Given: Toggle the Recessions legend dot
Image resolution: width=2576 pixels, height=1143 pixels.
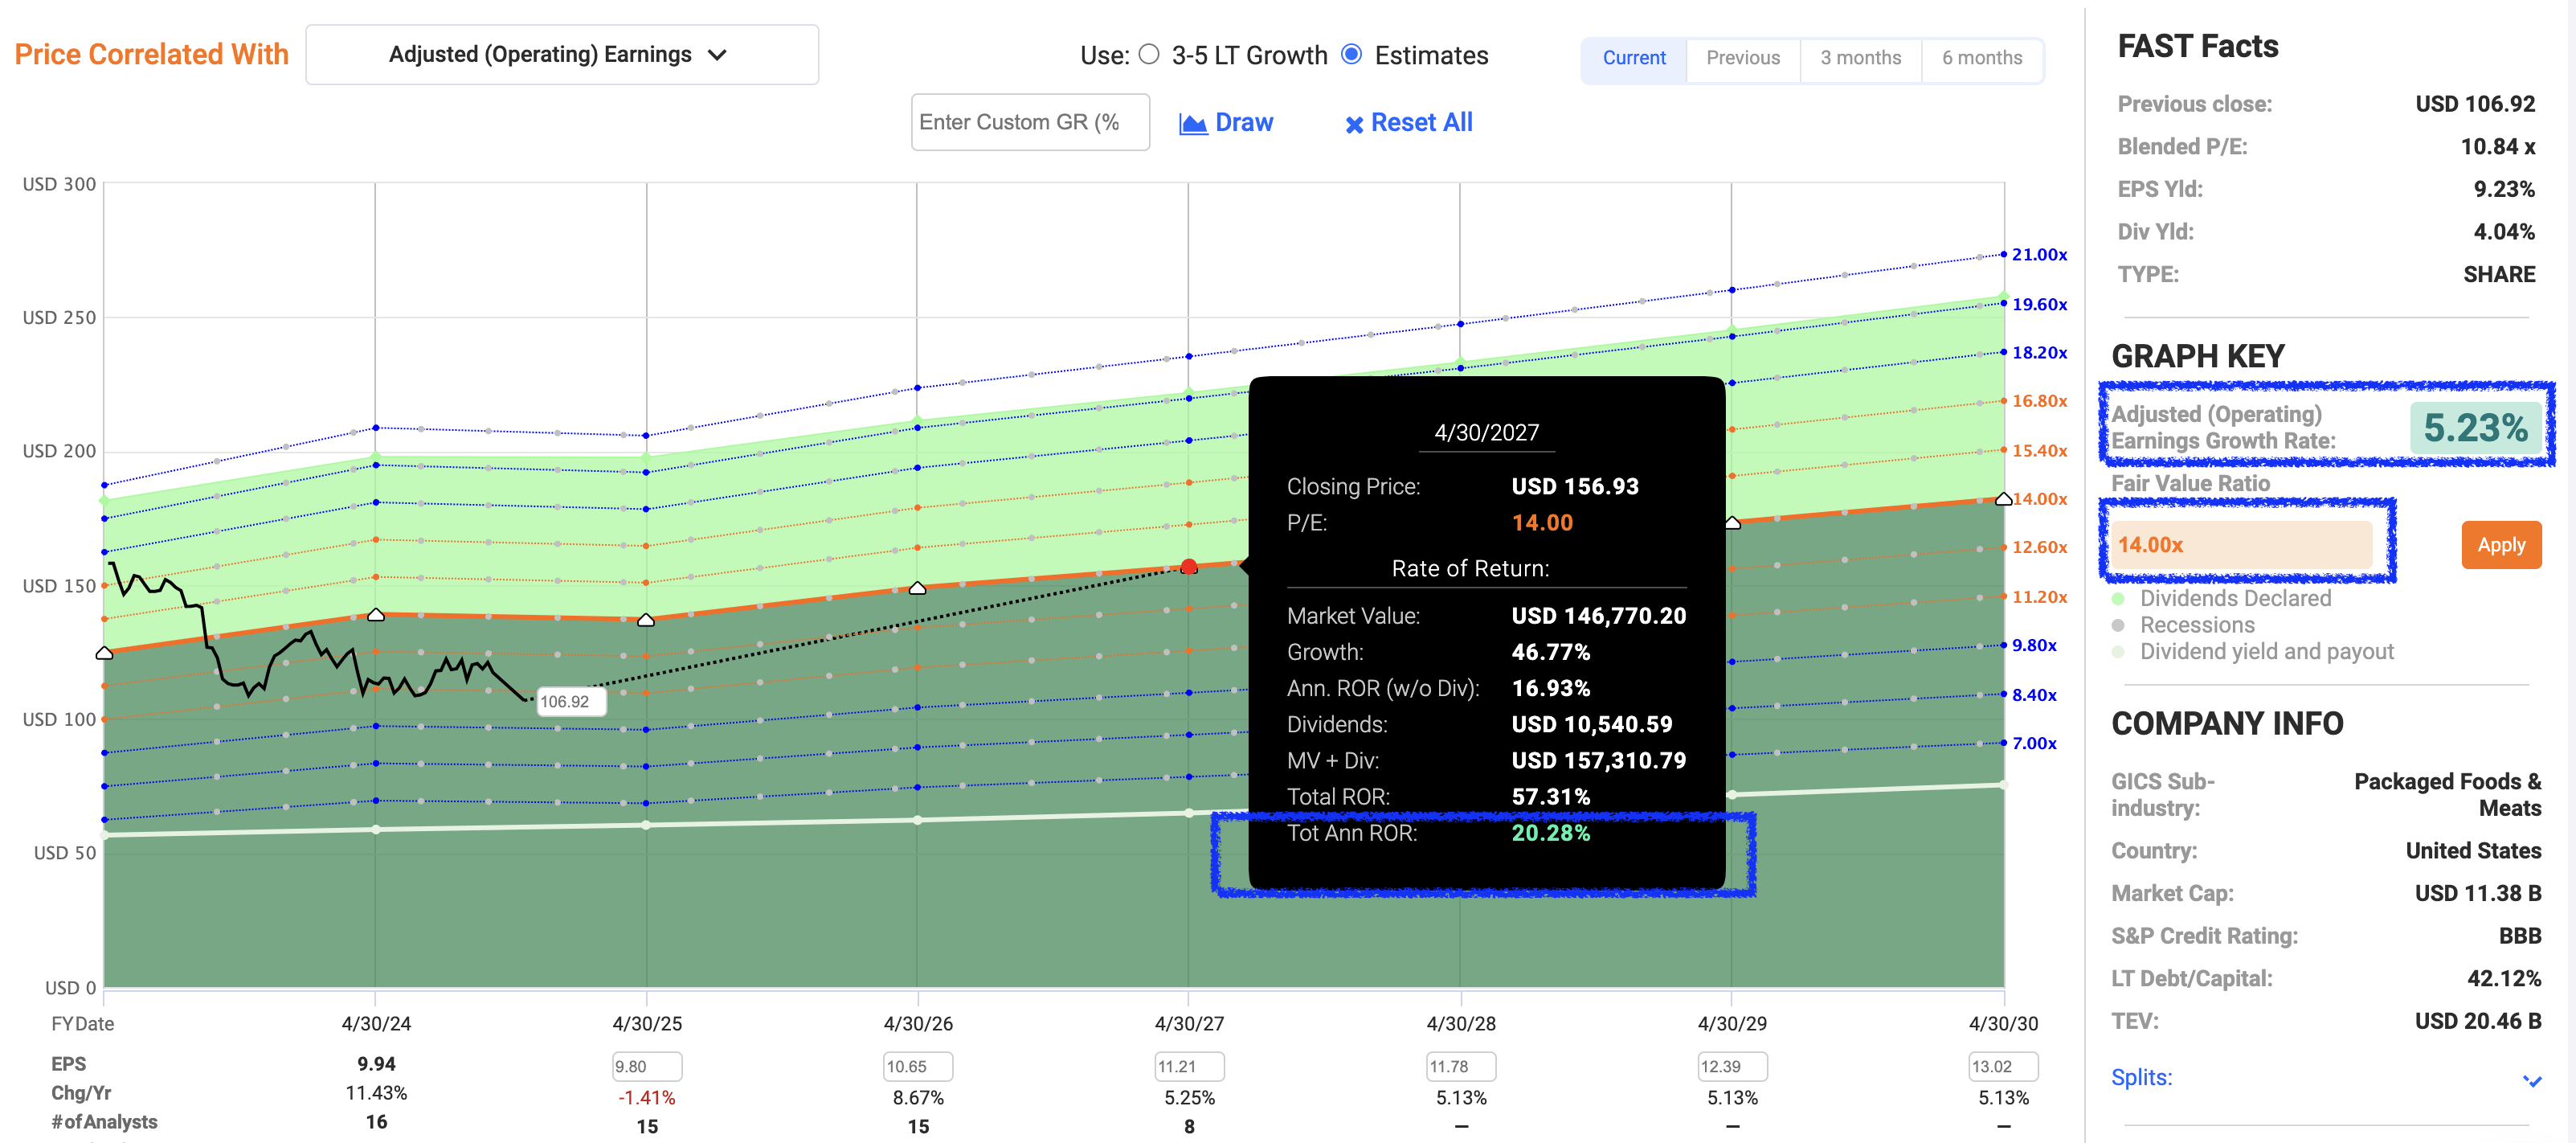Looking at the screenshot, I should tap(2118, 625).
